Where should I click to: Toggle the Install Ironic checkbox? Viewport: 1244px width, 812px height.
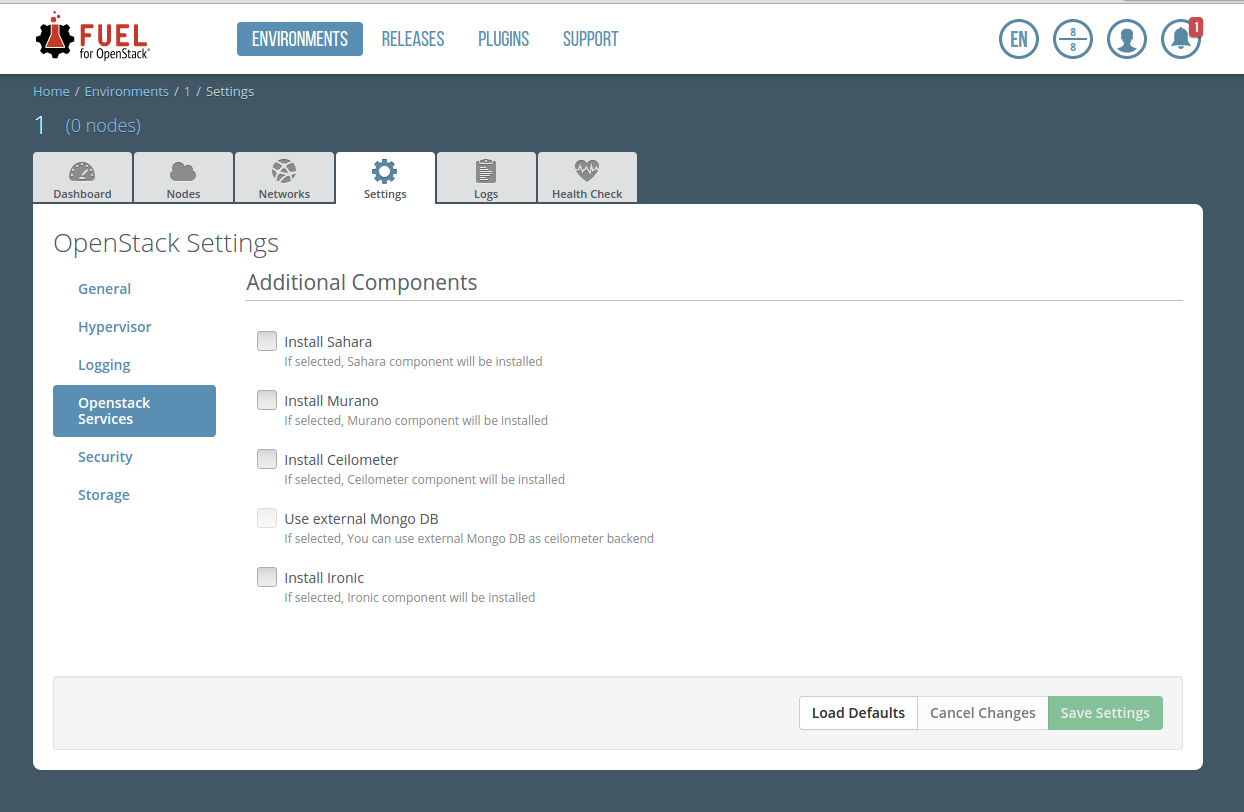pos(267,578)
